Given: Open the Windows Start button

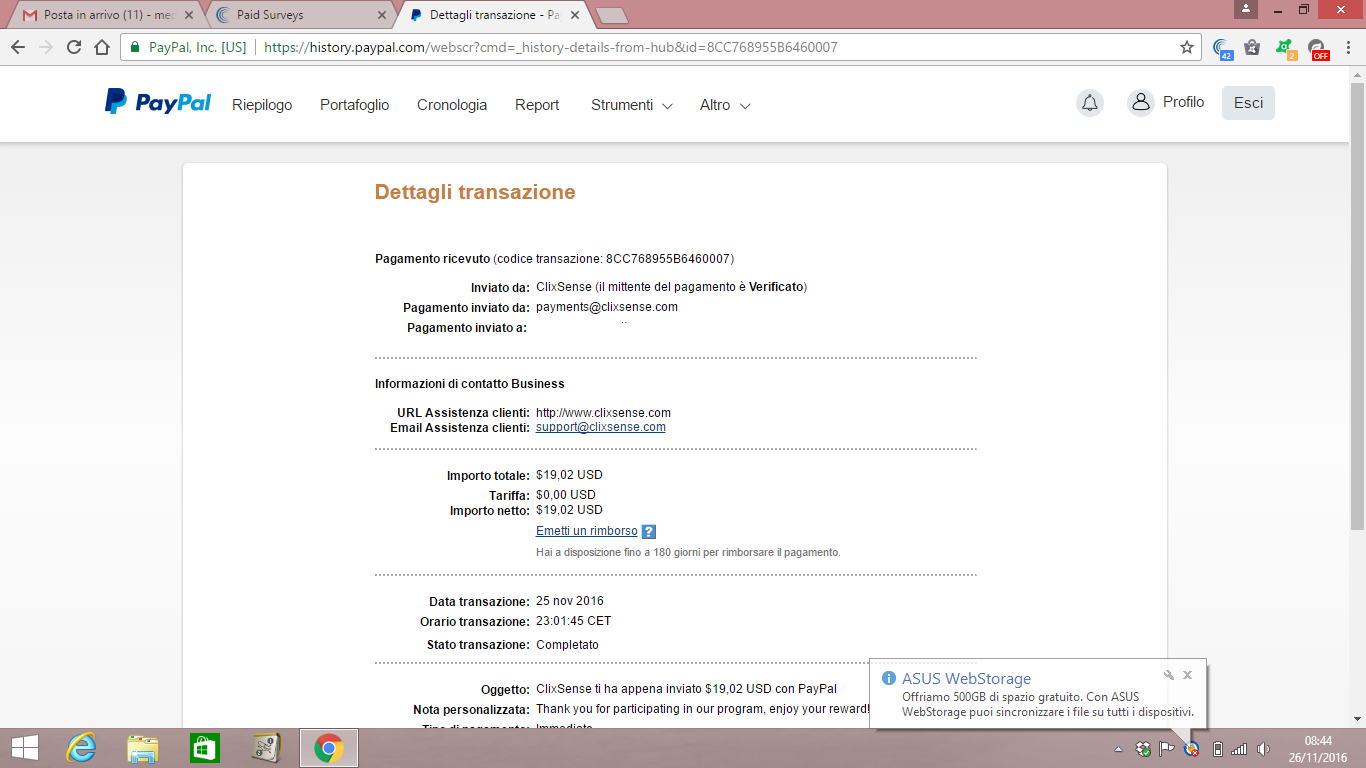Looking at the screenshot, I should tap(24, 748).
